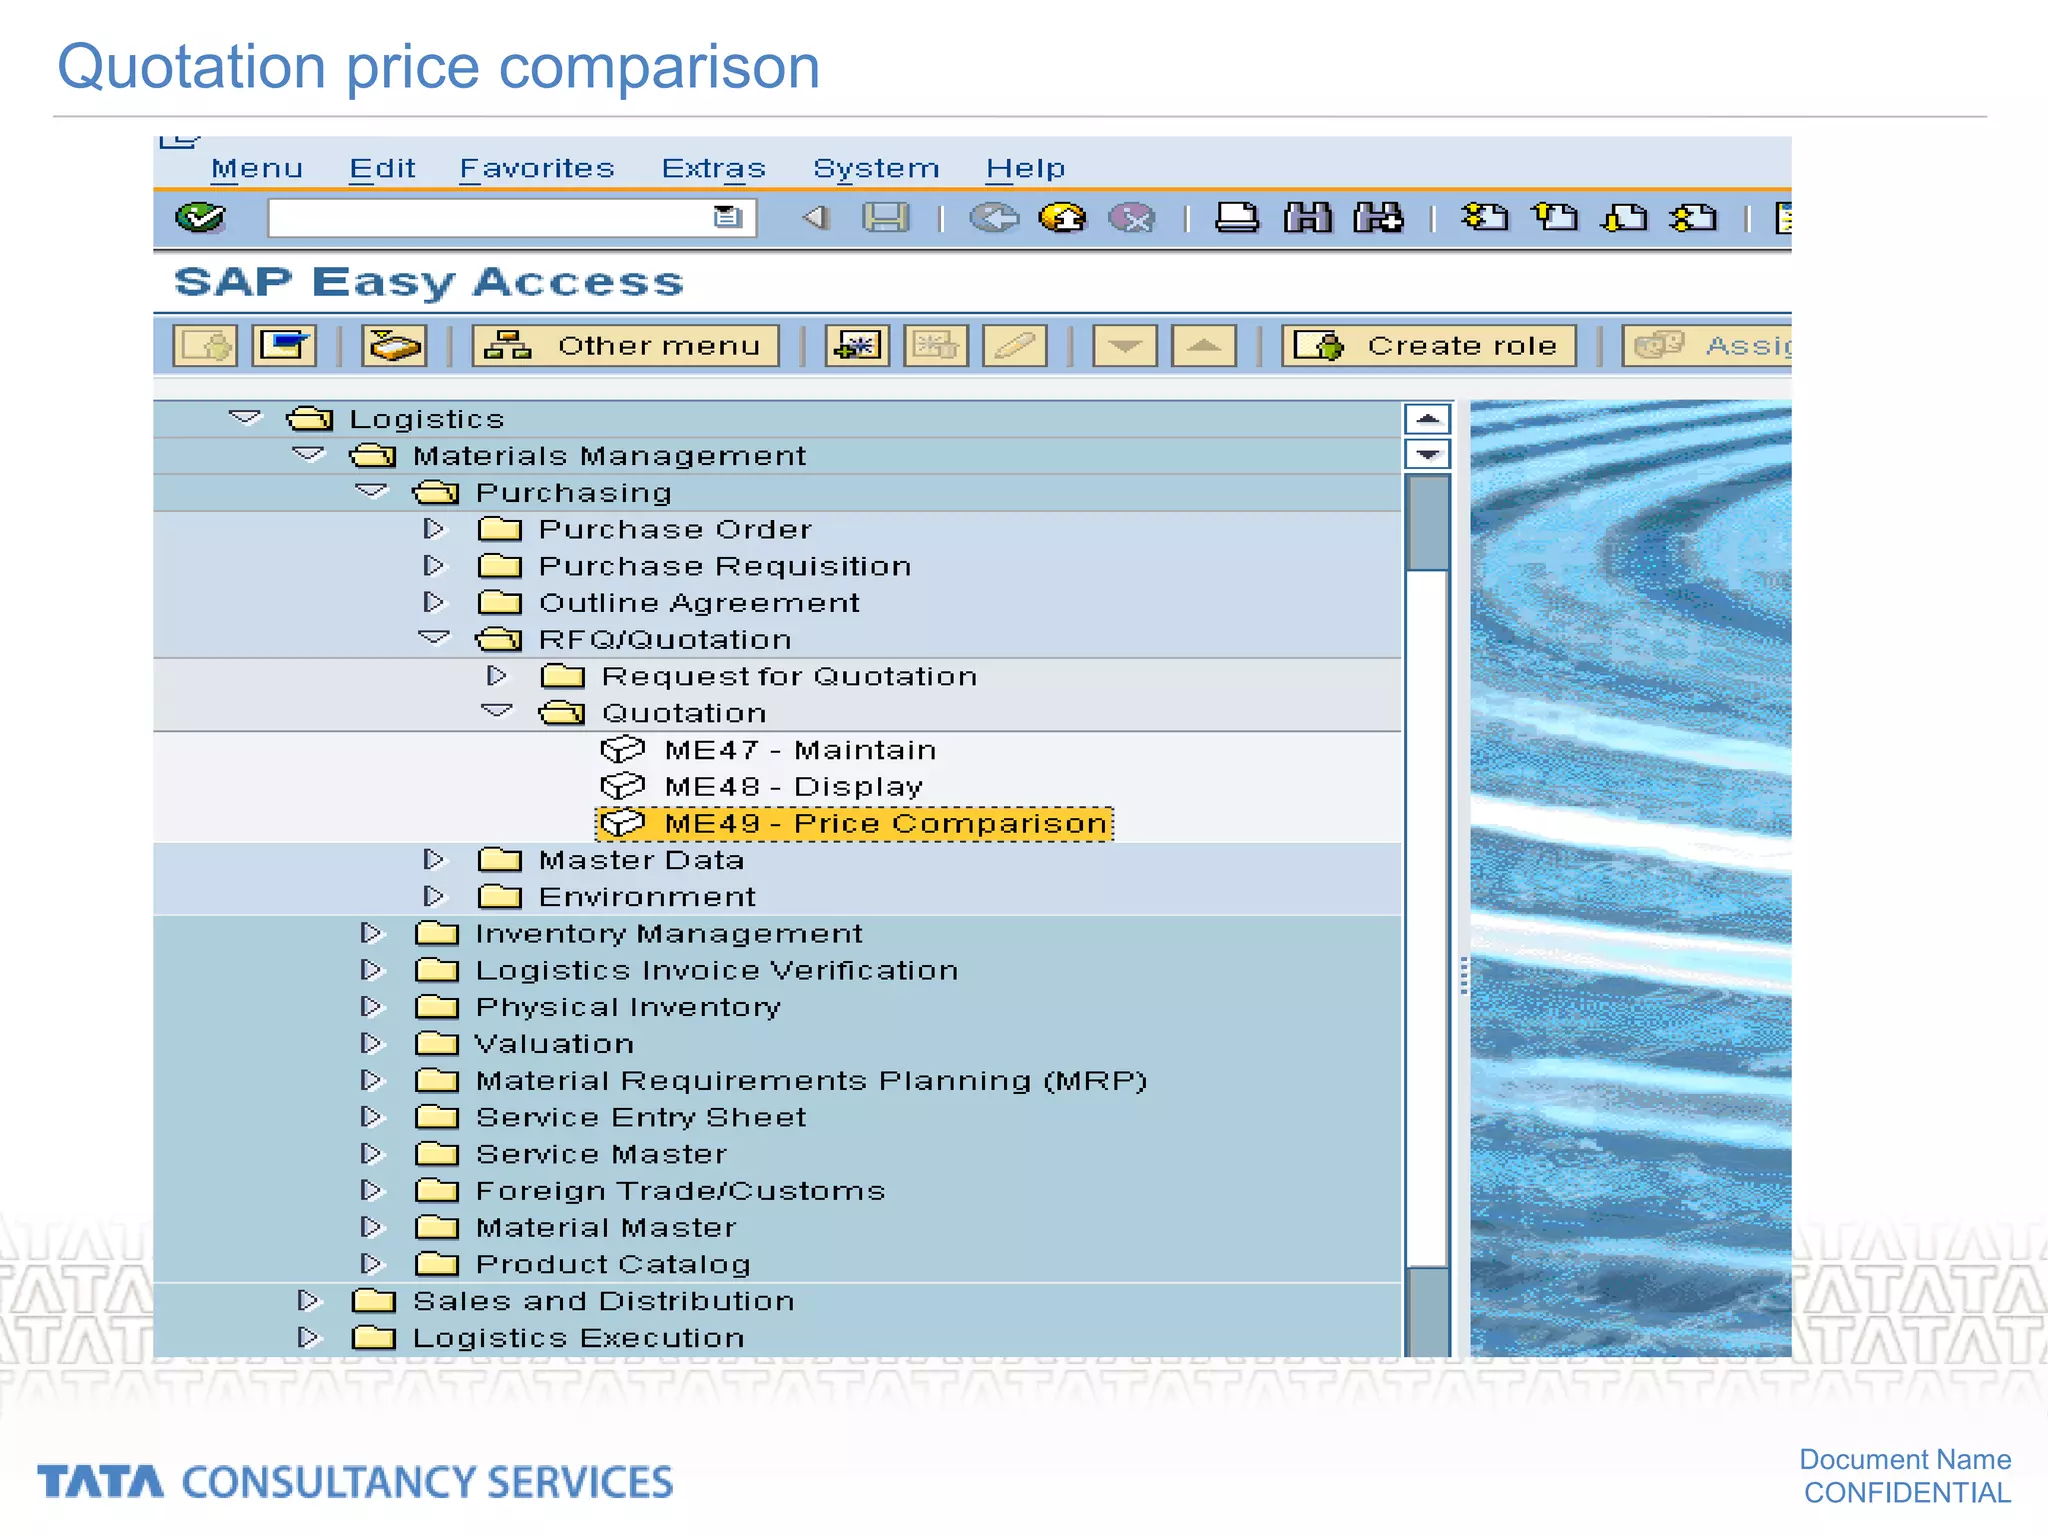Click the collapse left triangle in the command field

click(816, 217)
